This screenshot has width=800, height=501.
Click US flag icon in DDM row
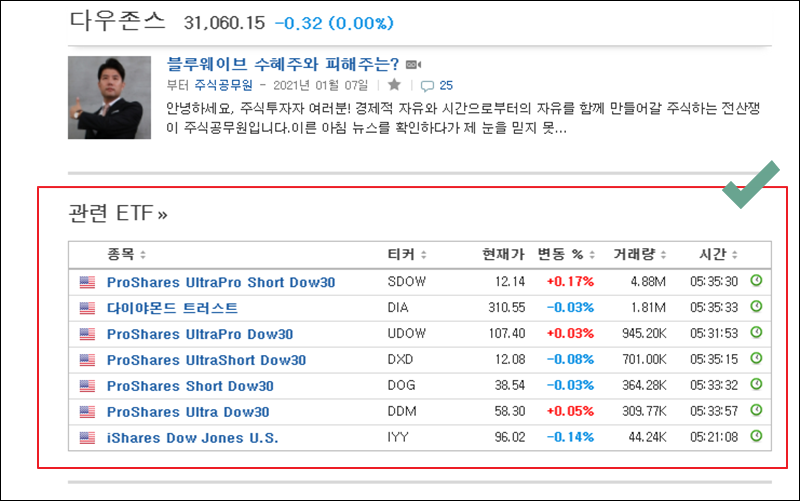(x=87, y=412)
